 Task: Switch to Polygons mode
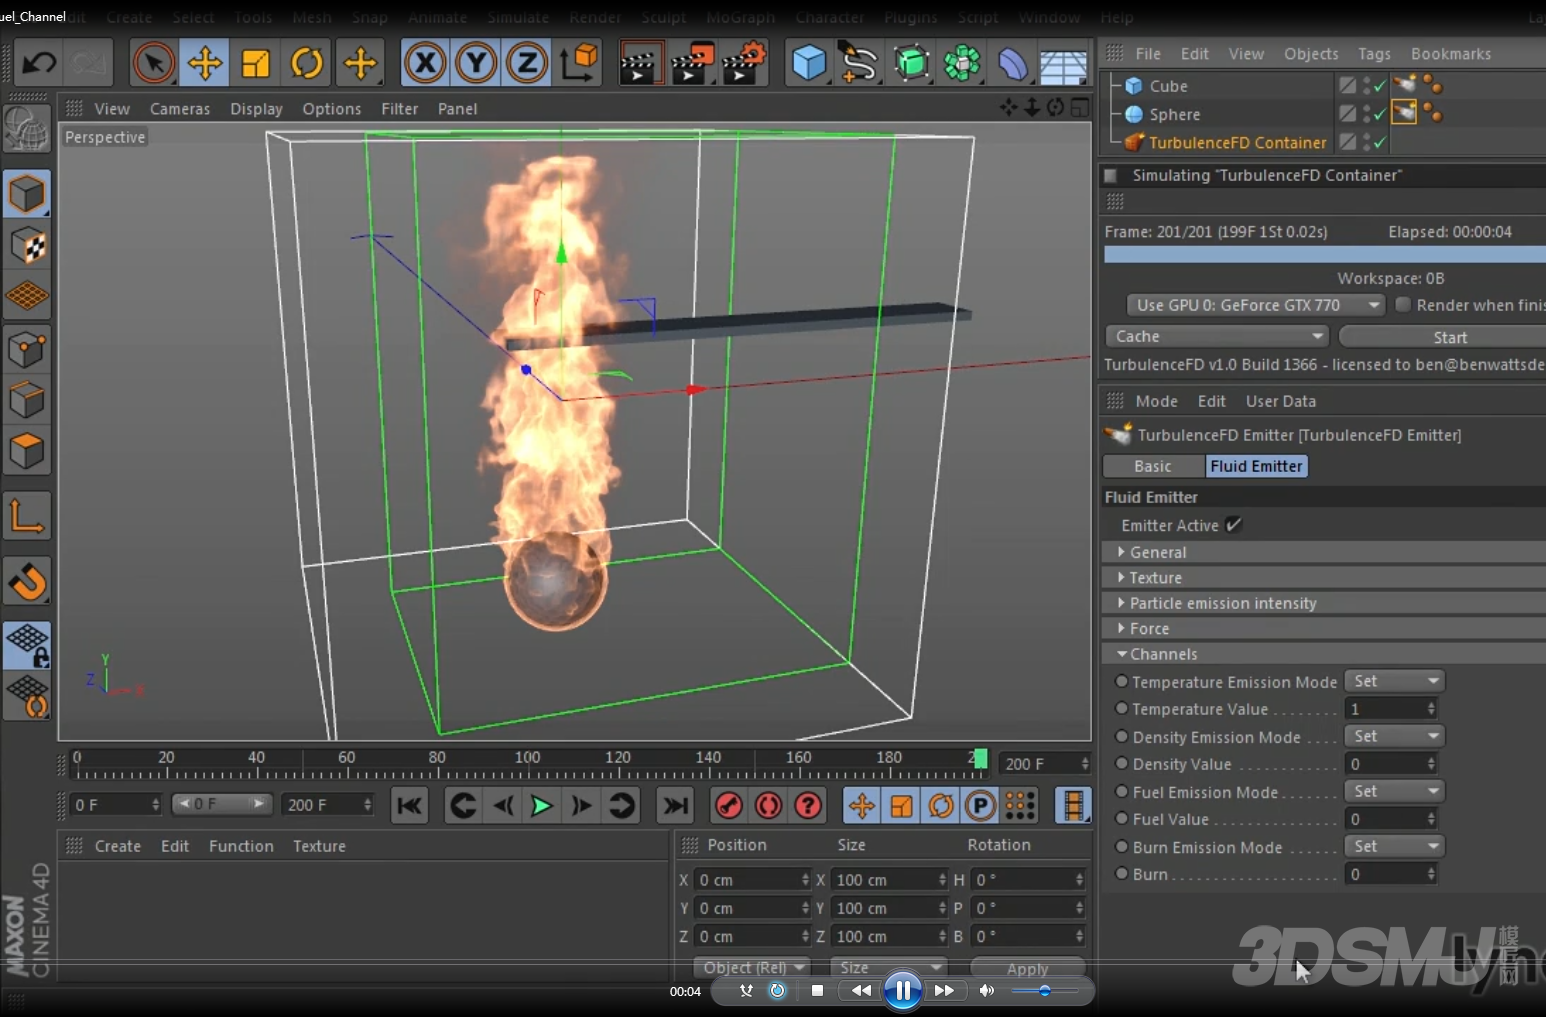pos(27,452)
